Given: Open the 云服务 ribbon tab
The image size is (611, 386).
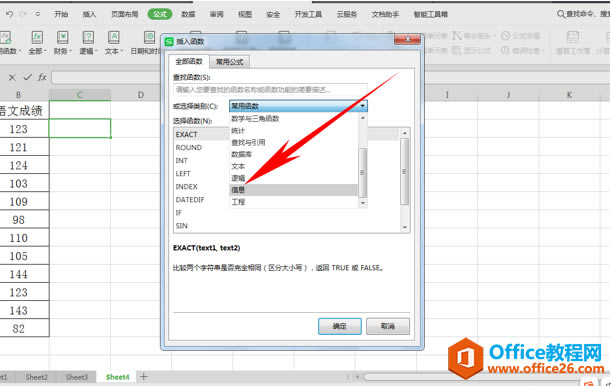Looking at the screenshot, I should click(347, 14).
